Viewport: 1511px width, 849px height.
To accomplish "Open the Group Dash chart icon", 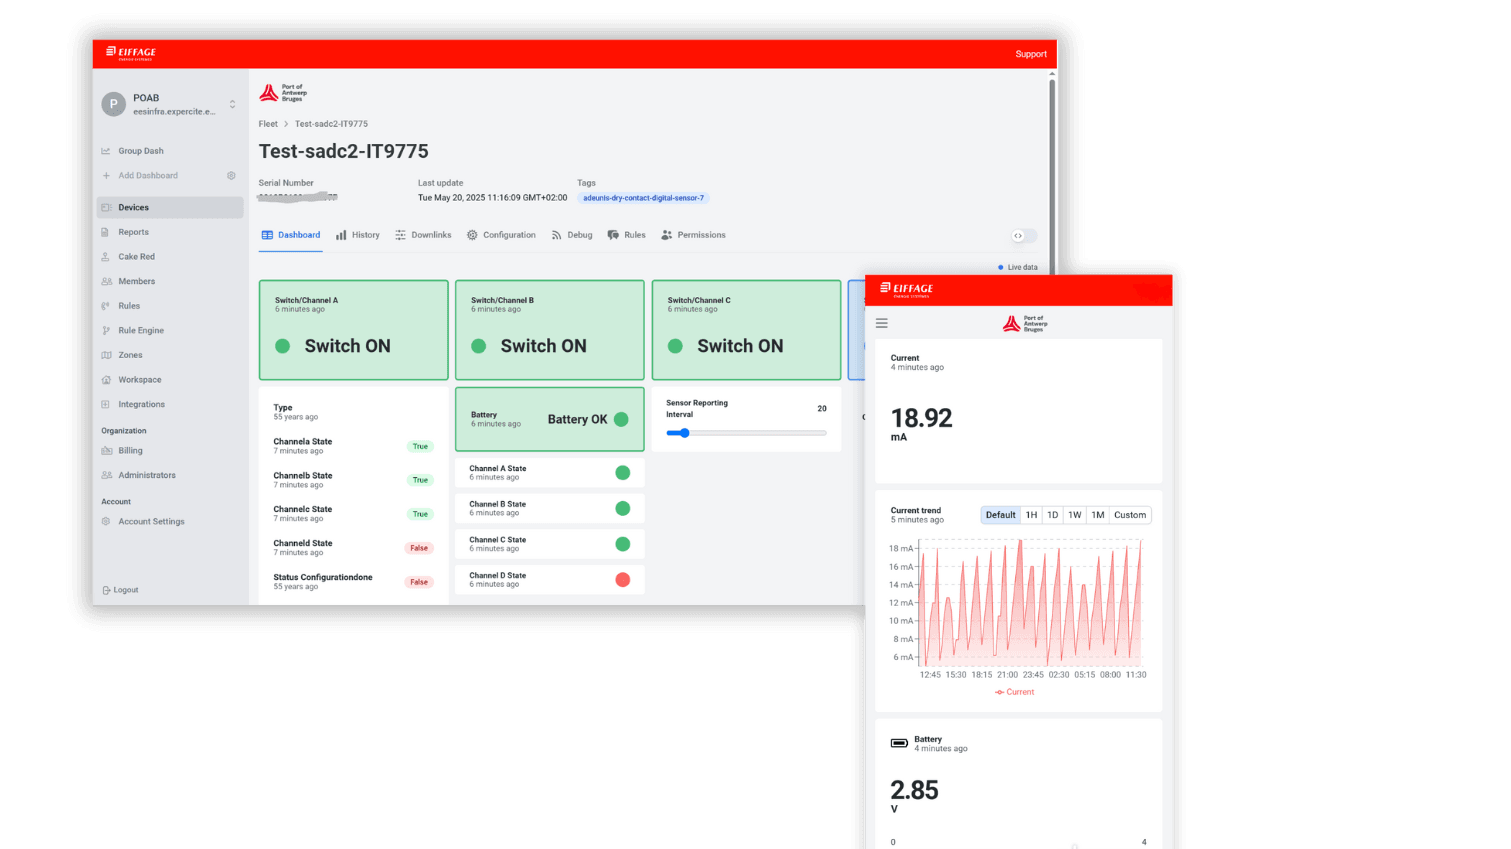I will point(106,151).
